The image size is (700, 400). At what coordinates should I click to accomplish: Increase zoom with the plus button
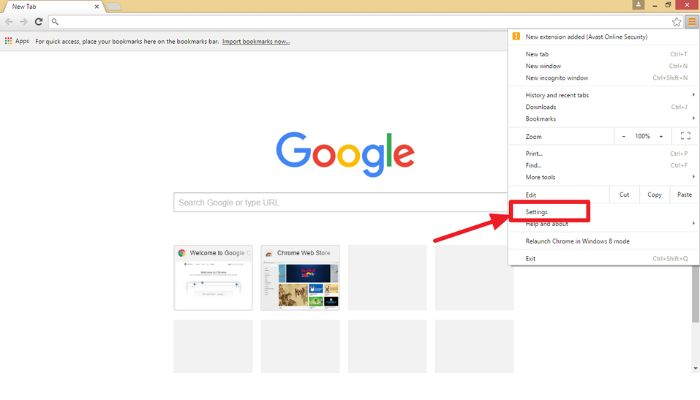(x=661, y=136)
